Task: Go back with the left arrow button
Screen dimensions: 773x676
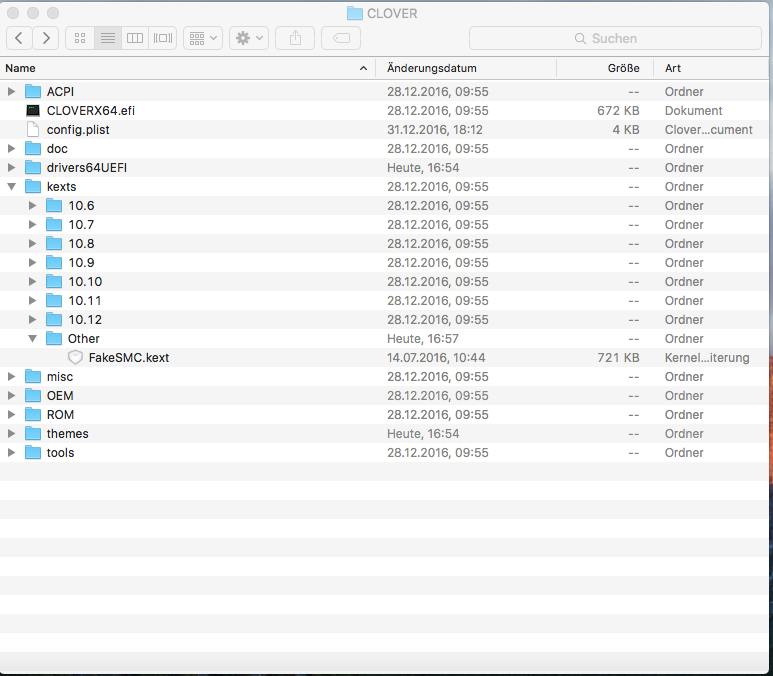Action: click(19, 38)
